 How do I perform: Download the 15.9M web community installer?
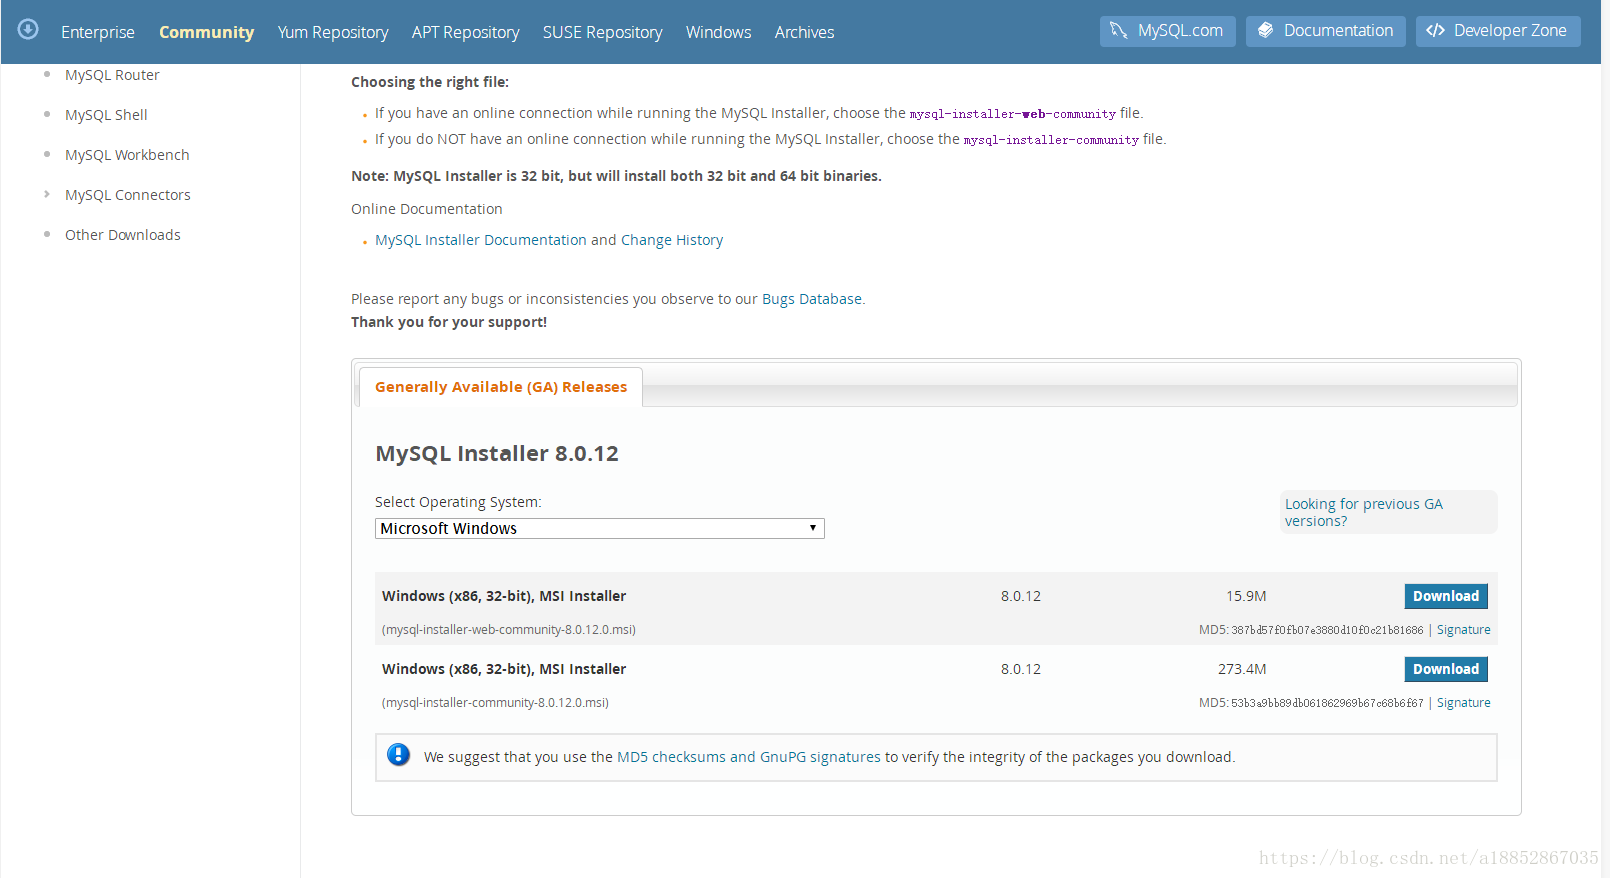pyautogui.click(x=1446, y=596)
